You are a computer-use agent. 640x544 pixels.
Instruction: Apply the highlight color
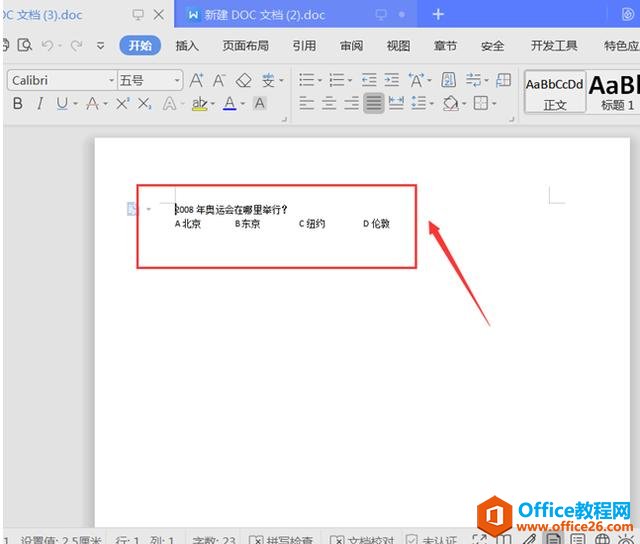pyautogui.click(x=200, y=104)
